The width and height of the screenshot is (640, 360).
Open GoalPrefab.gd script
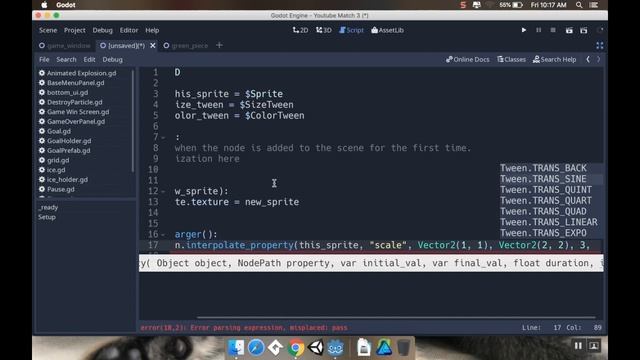pos(64,151)
